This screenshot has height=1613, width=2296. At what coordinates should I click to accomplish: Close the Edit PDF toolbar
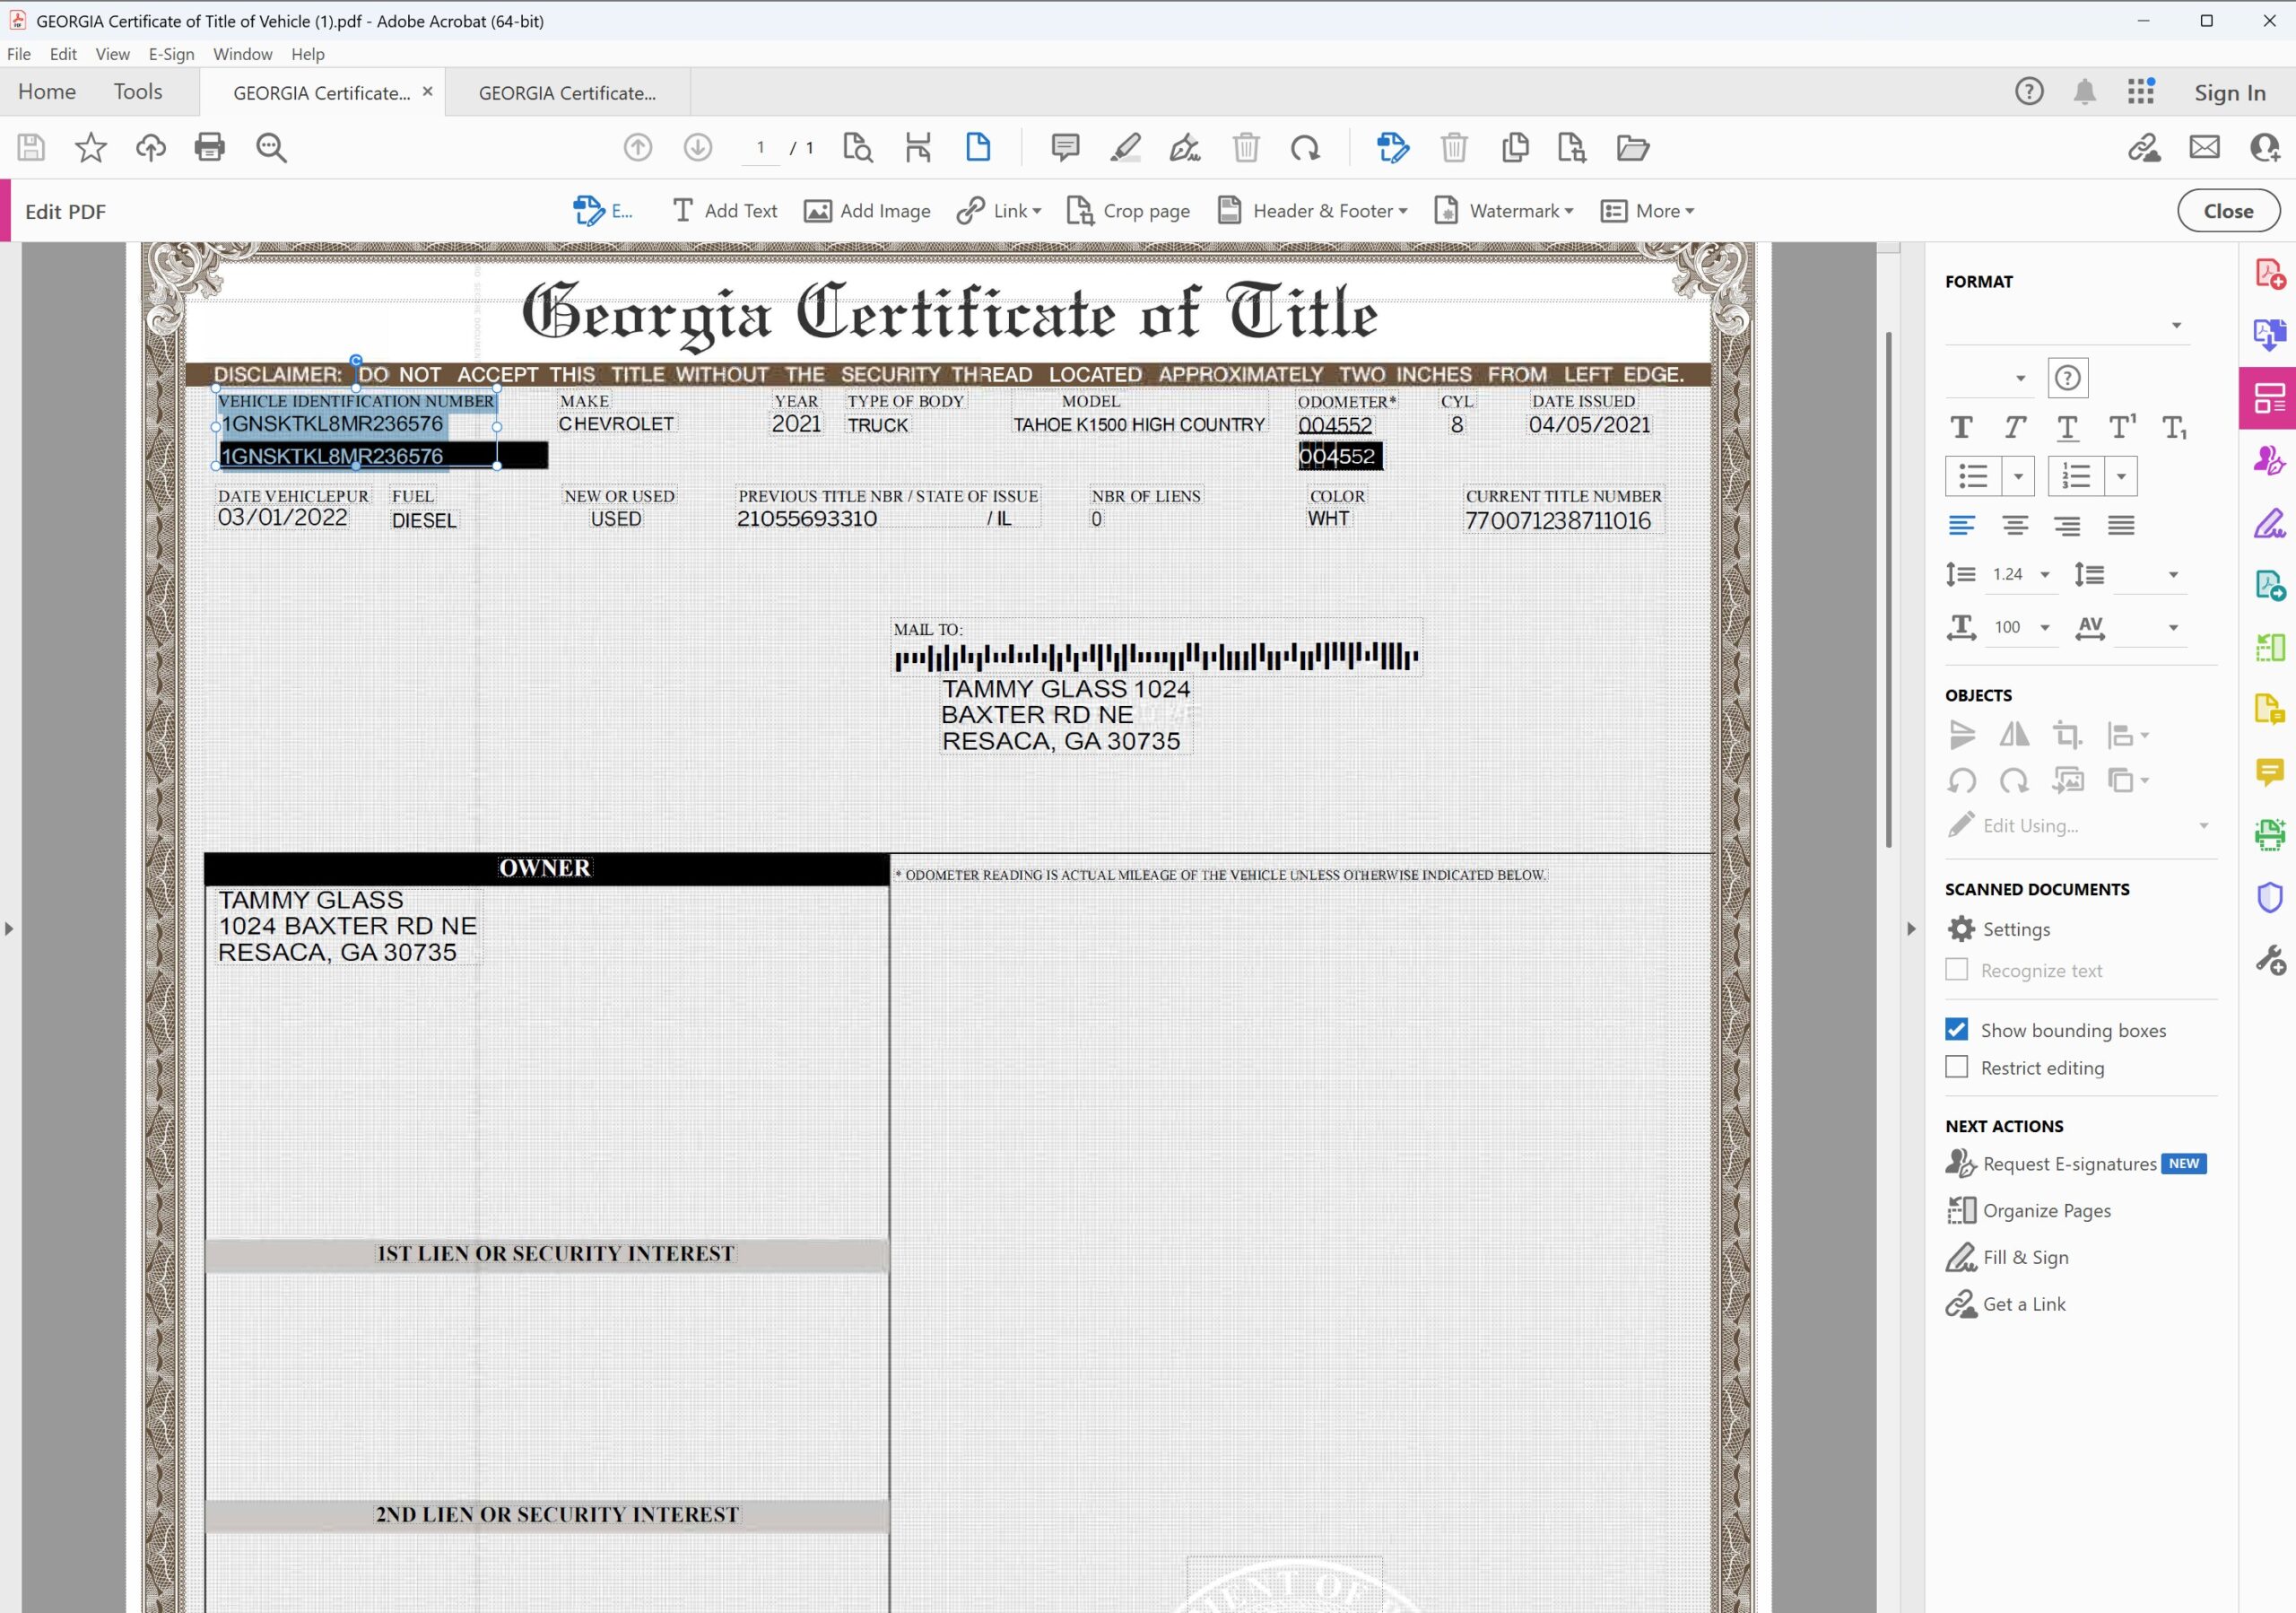pyautogui.click(x=2228, y=211)
